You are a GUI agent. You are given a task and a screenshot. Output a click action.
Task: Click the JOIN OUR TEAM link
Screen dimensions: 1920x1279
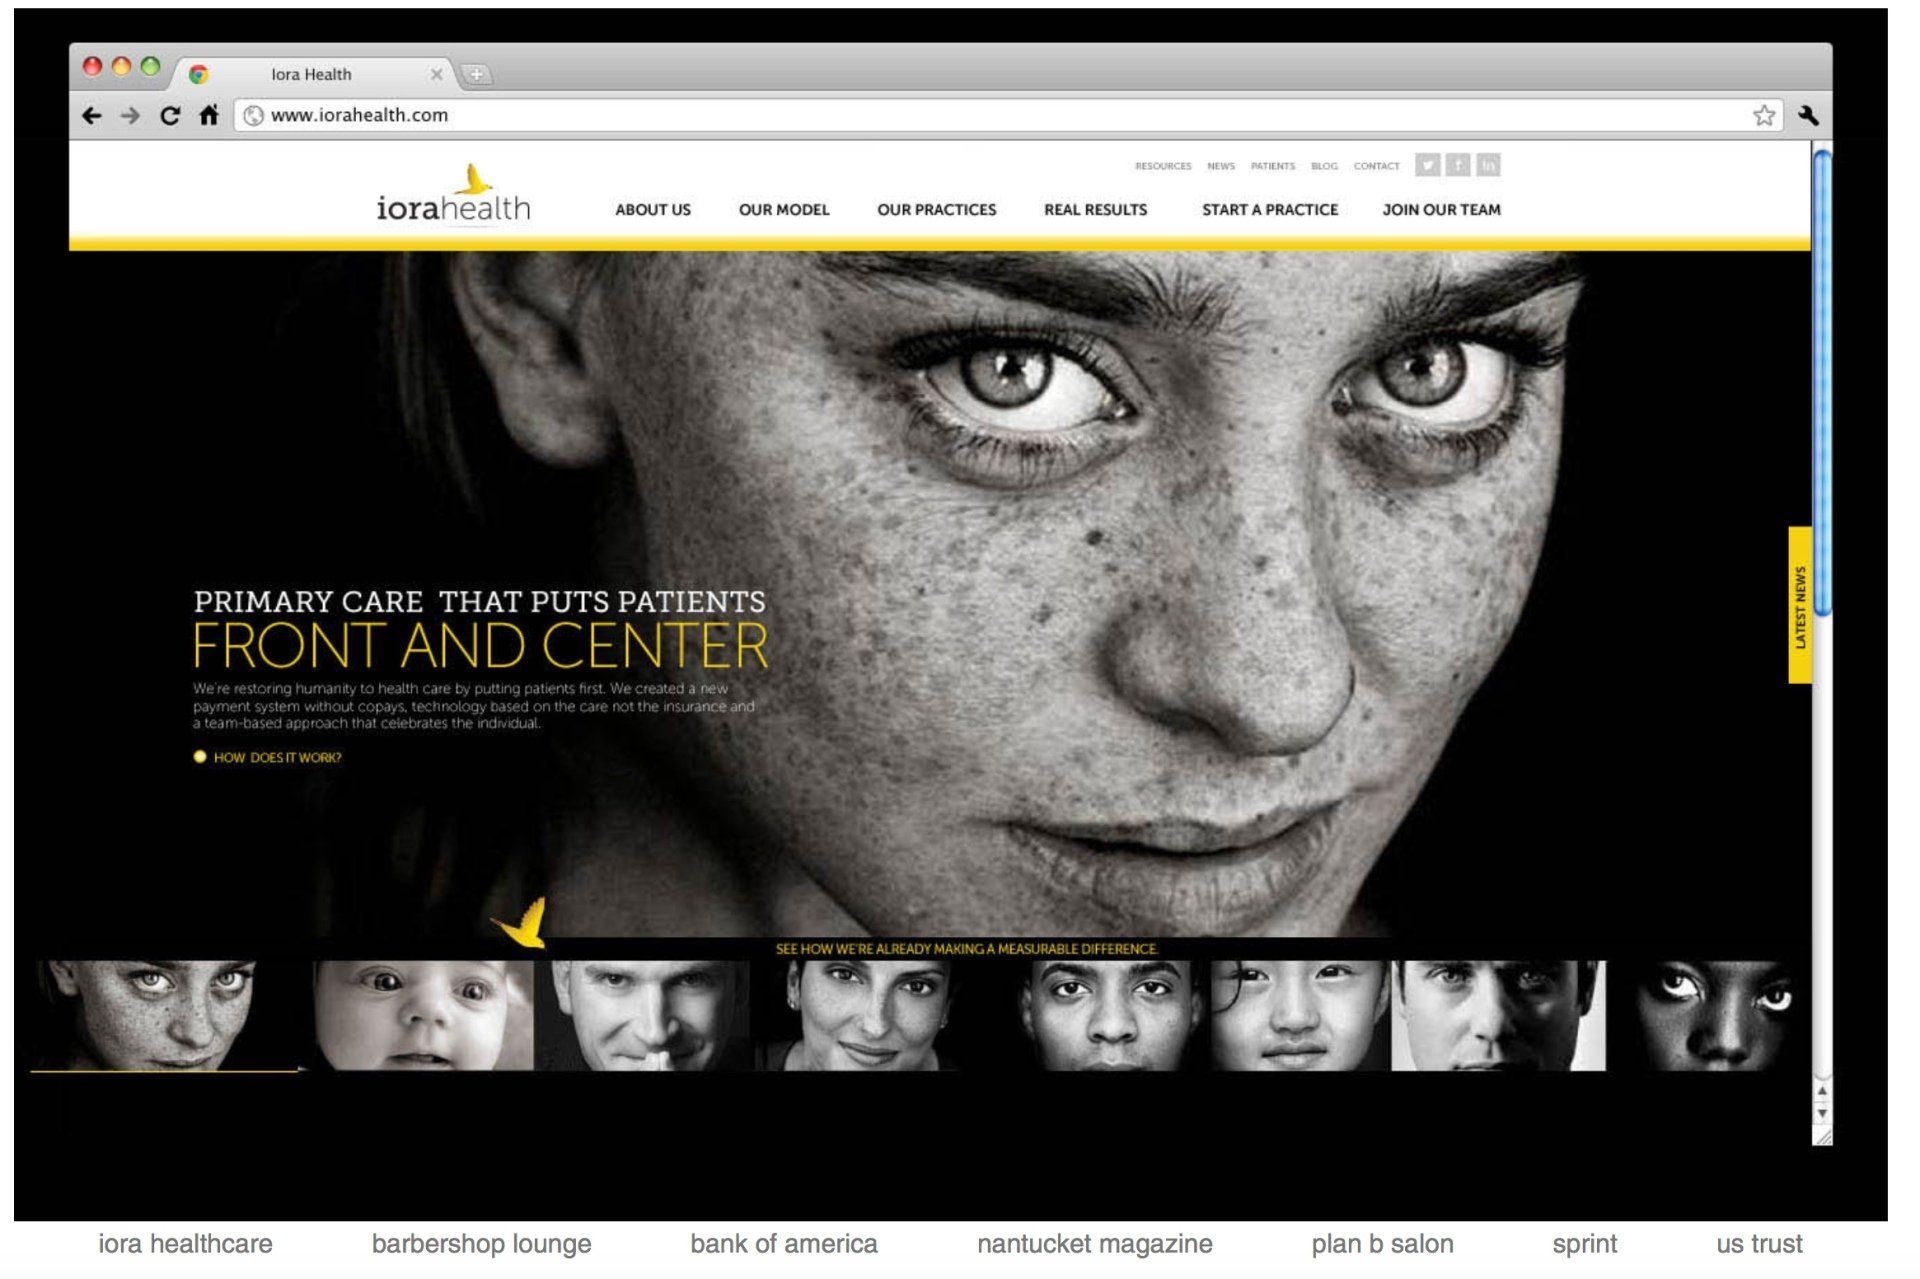pos(1440,210)
